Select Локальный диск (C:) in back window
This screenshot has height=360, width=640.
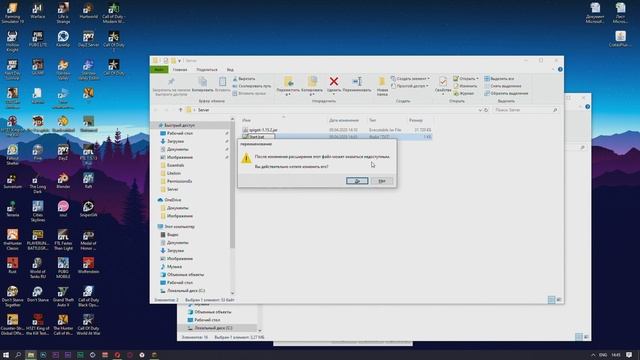click(x=213, y=328)
